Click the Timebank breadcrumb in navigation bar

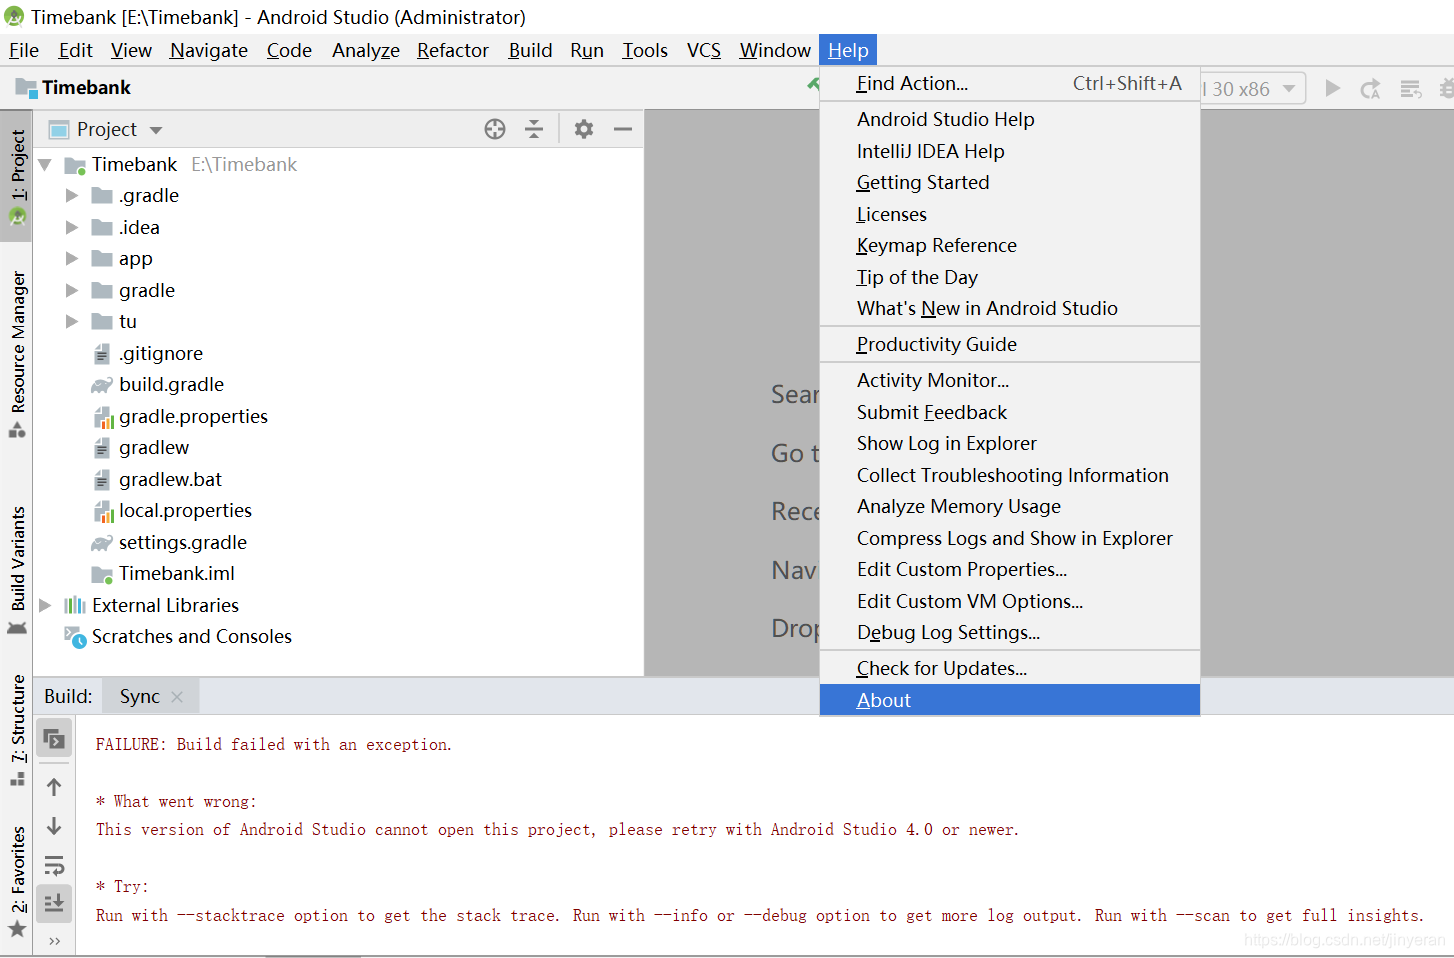74,88
